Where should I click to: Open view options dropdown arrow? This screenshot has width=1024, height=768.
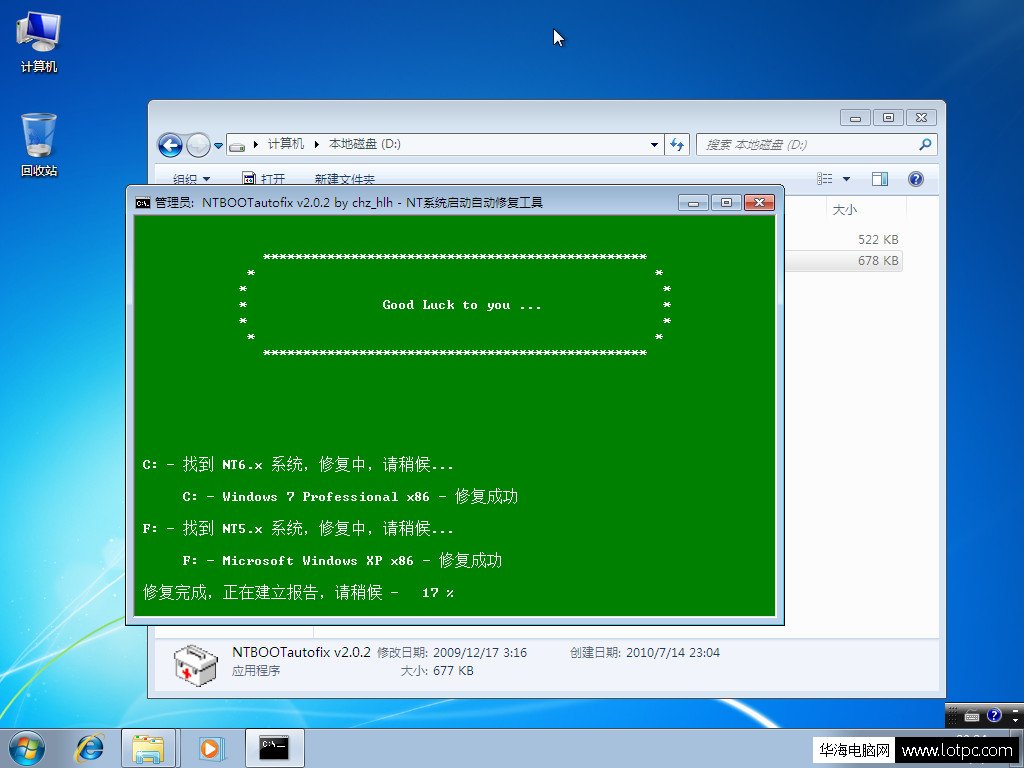pos(846,178)
